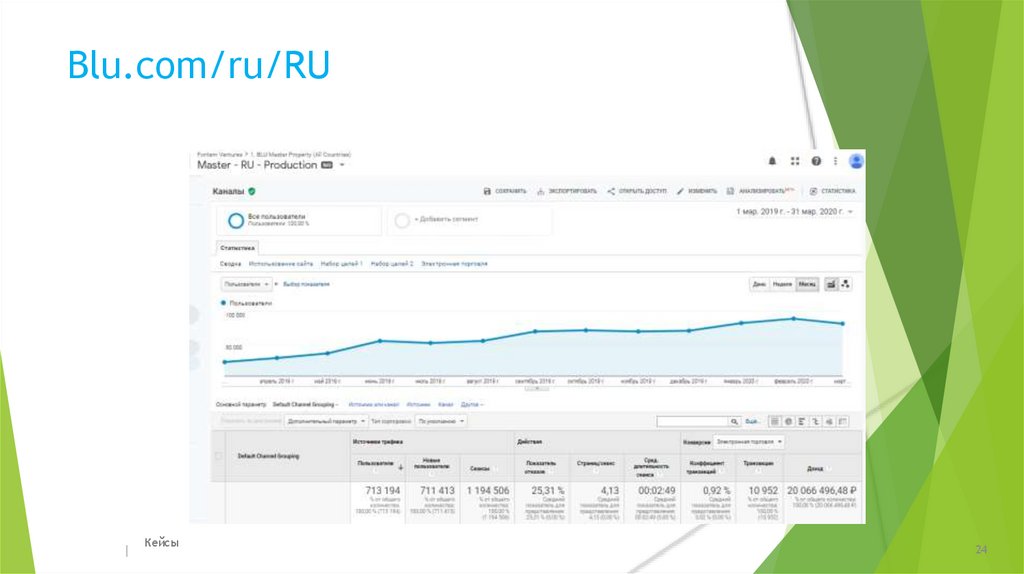Viewport: 1024px width, 574px height.
Task: Open the Пользователи metric dropdown above chart
Action: click(x=246, y=285)
